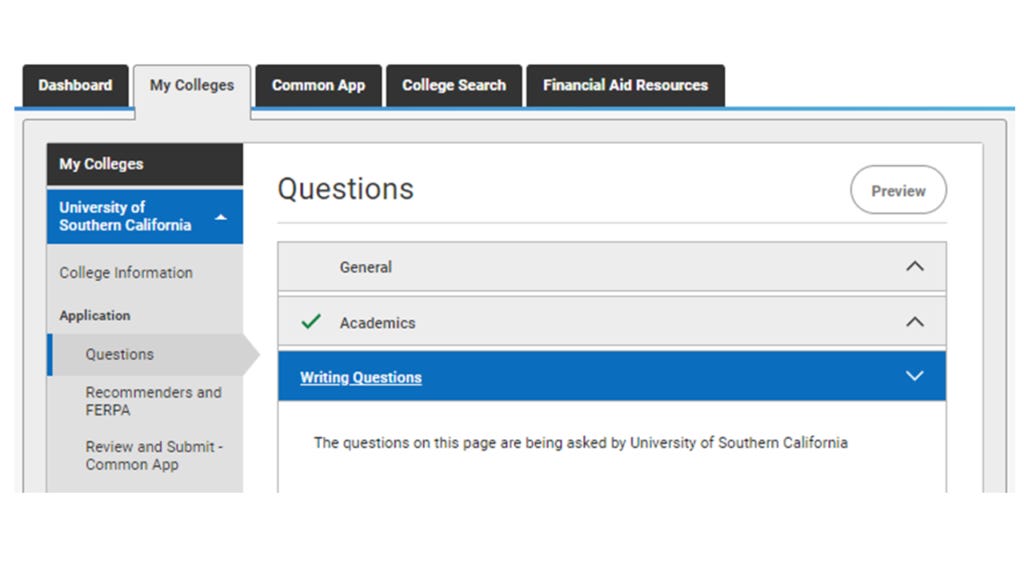Collapse the General section chevron

913,266
